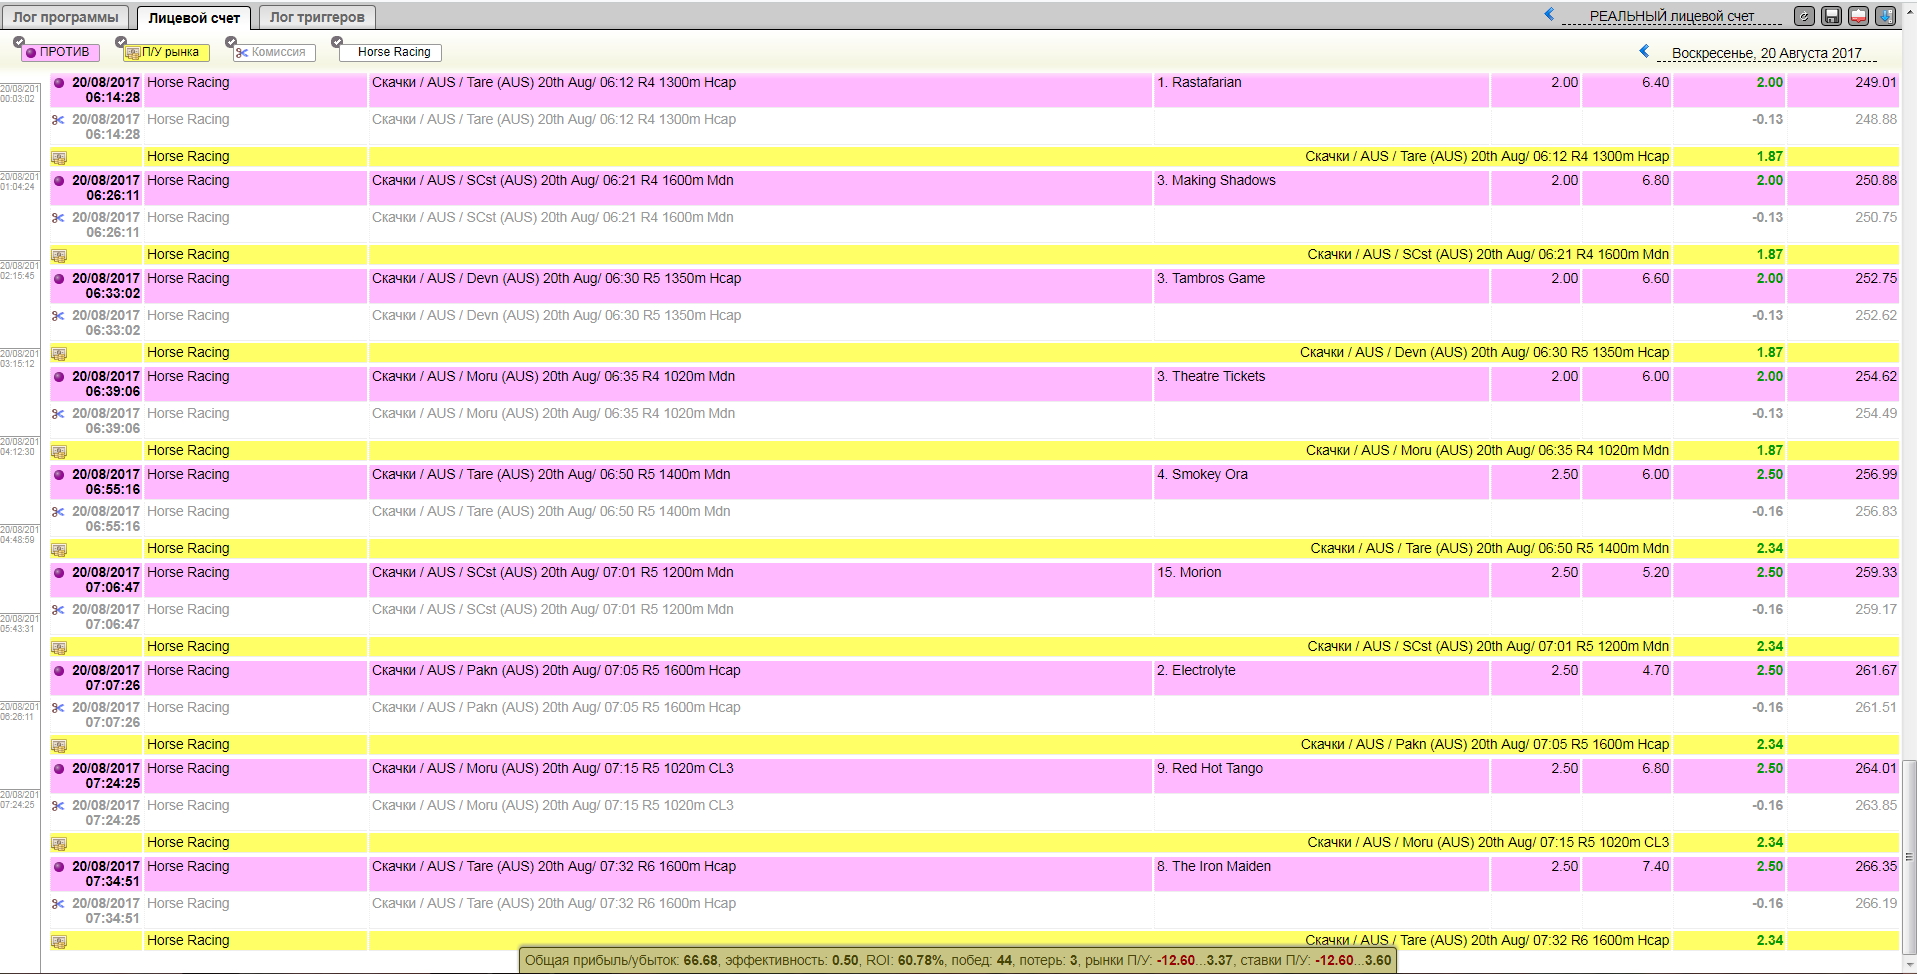Click the purple ball icon on the 06:33:02 bet row
The image size is (1917, 974).
59,279
